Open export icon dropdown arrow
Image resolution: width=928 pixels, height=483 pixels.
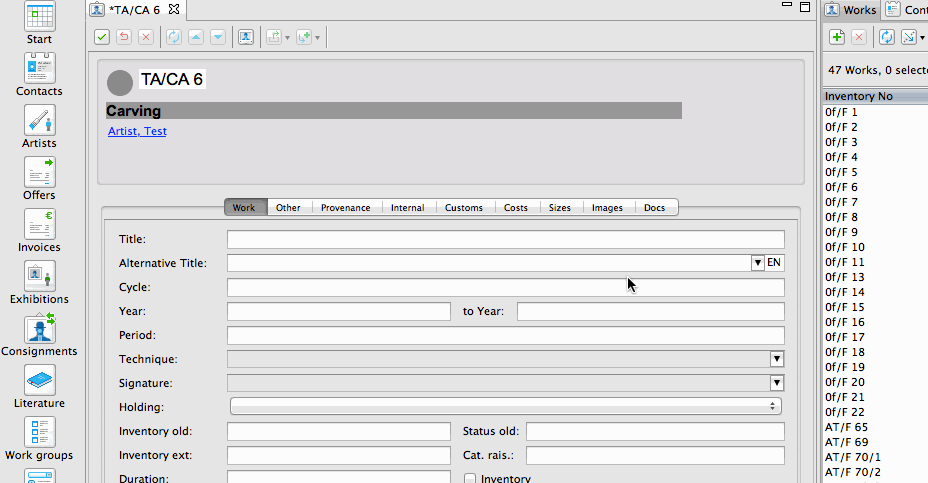tap(288, 38)
